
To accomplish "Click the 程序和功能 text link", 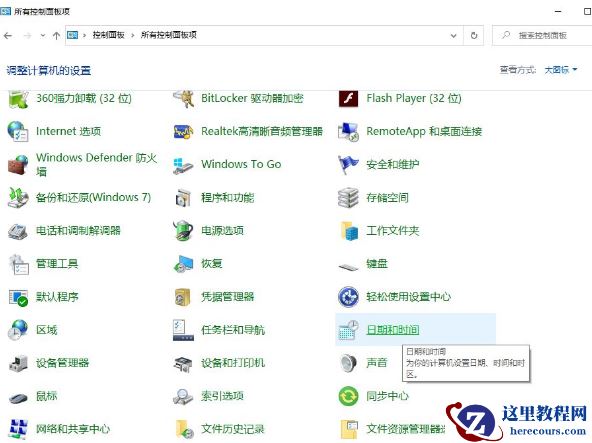I will [228, 198].
